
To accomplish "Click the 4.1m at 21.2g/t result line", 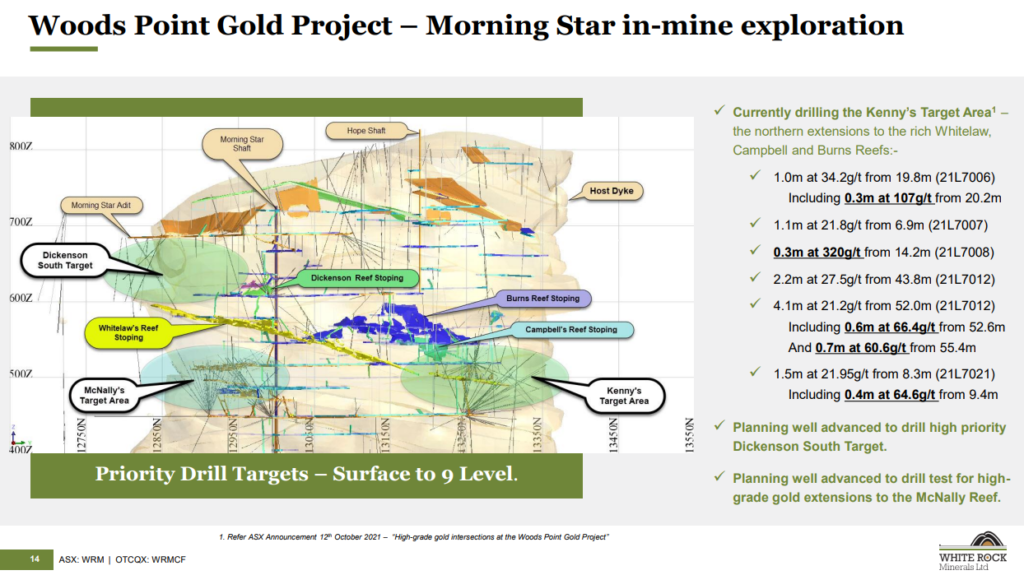I will [x=884, y=306].
